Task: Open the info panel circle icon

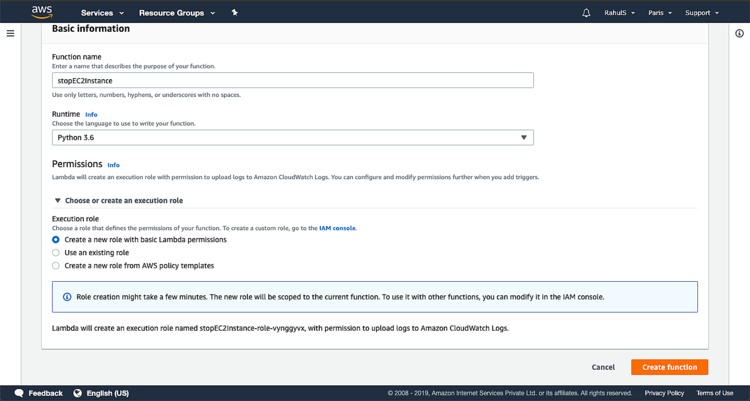Action: tap(739, 33)
